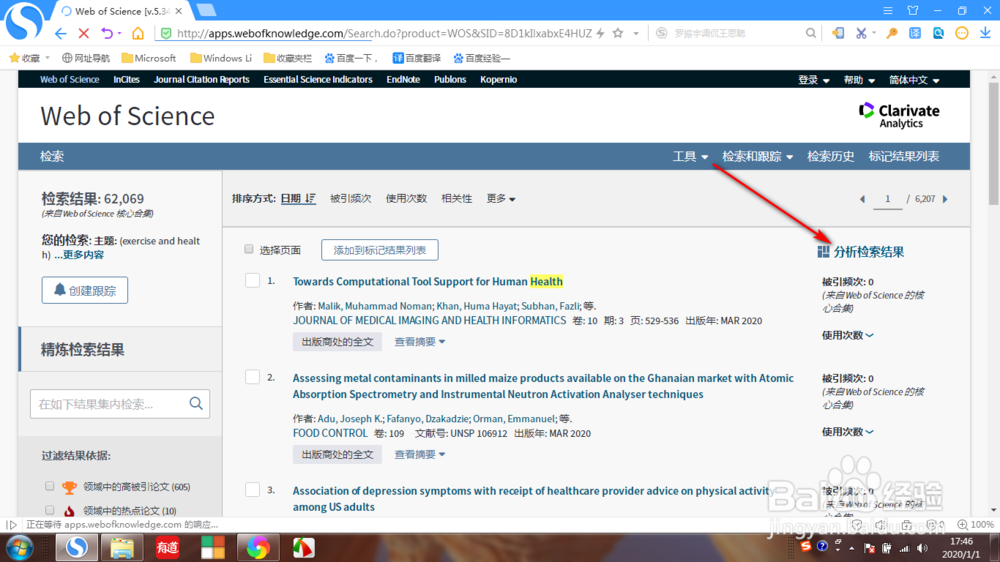Expand 使用次数 under result 1
Image resolution: width=1000 pixels, height=562 pixels.
point(848,335)
